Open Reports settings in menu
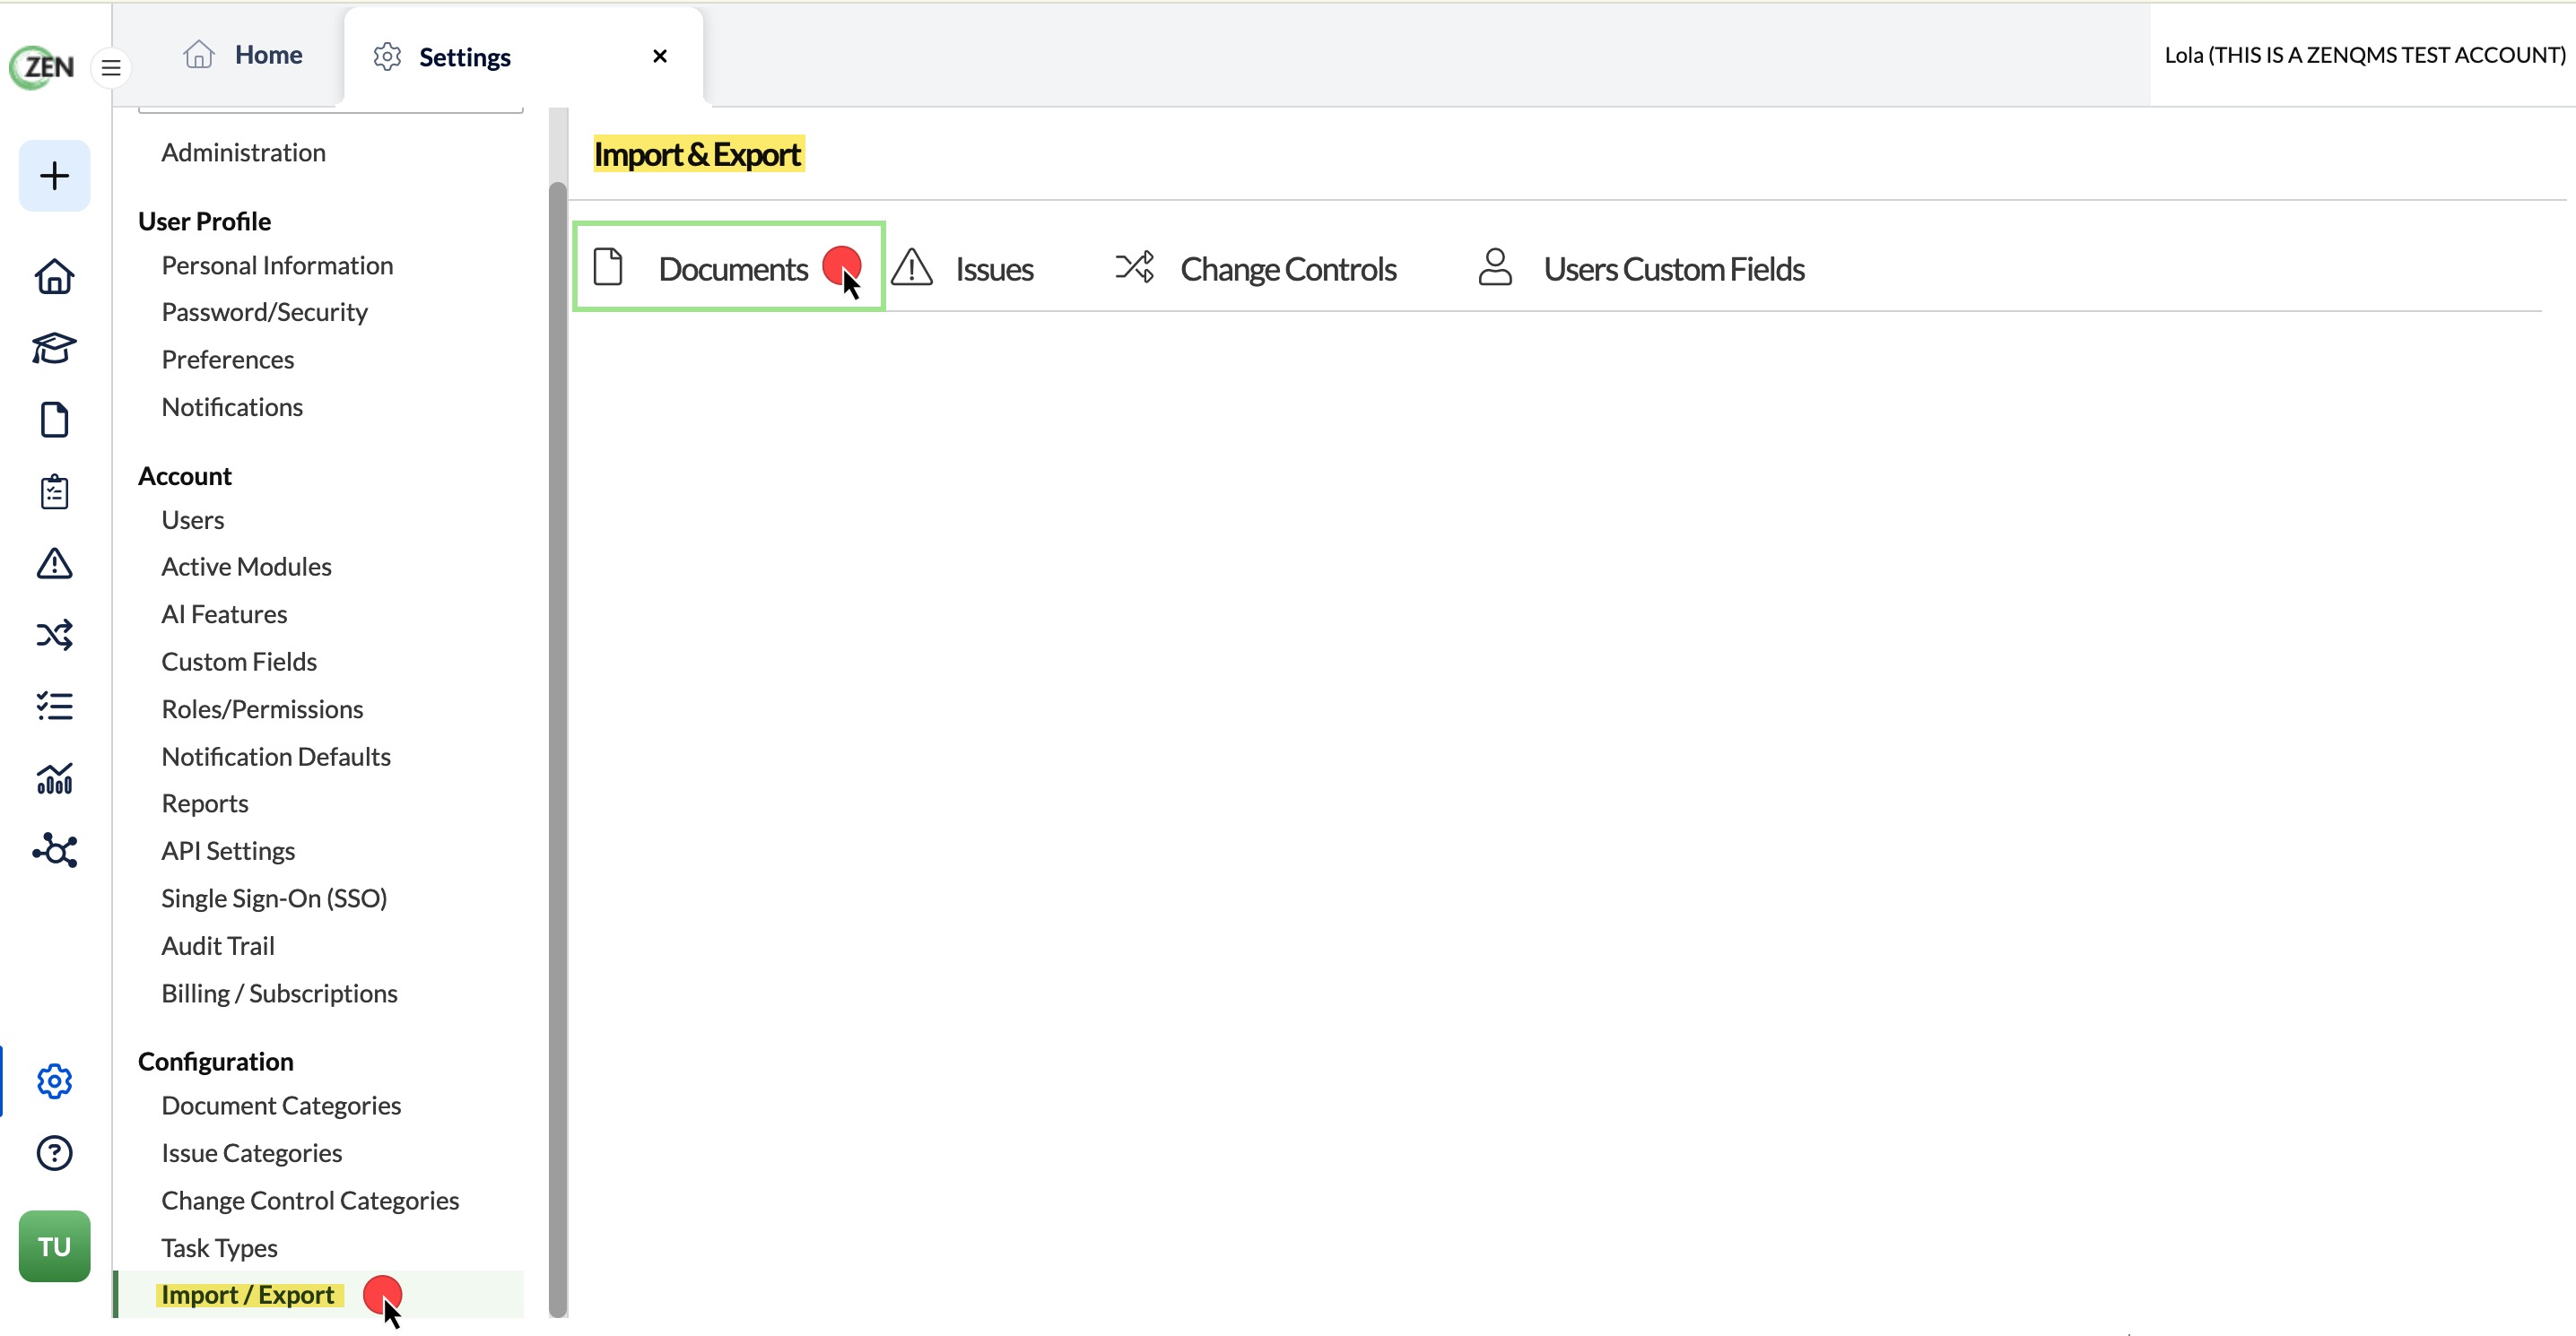The image size is (2576, 1336). click(205, 803)
